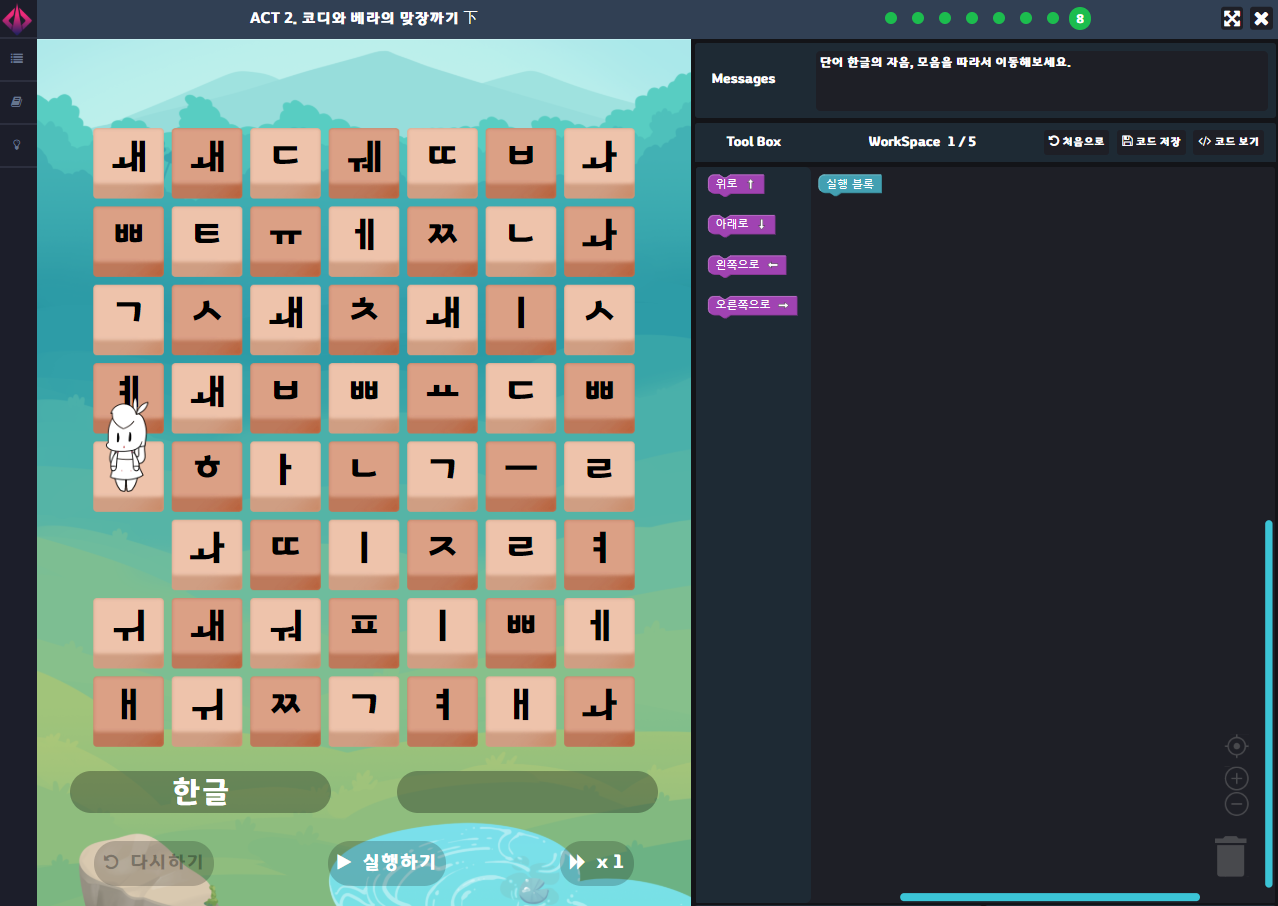
Task: Click the ㅏ tile on the board
Action: (285, 476)
